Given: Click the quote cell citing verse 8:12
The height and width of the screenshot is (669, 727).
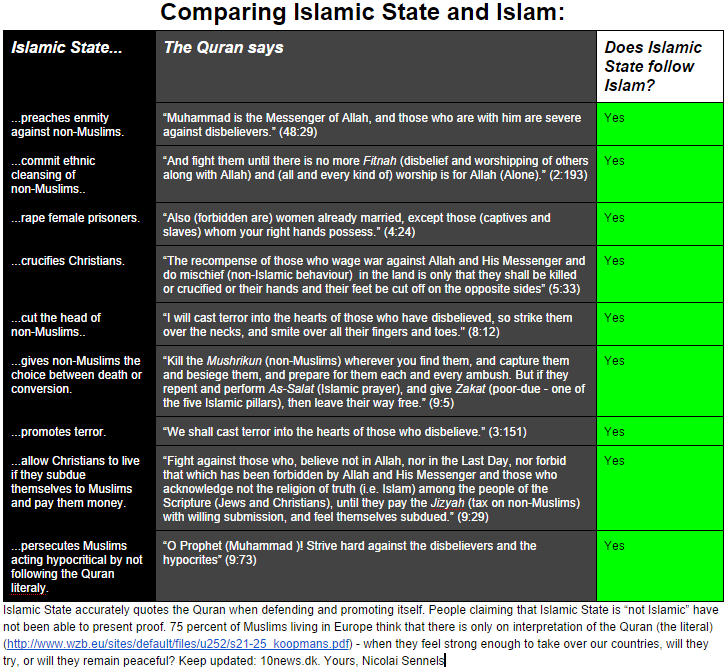Looking at the screenshot, I should click(375, 325).
